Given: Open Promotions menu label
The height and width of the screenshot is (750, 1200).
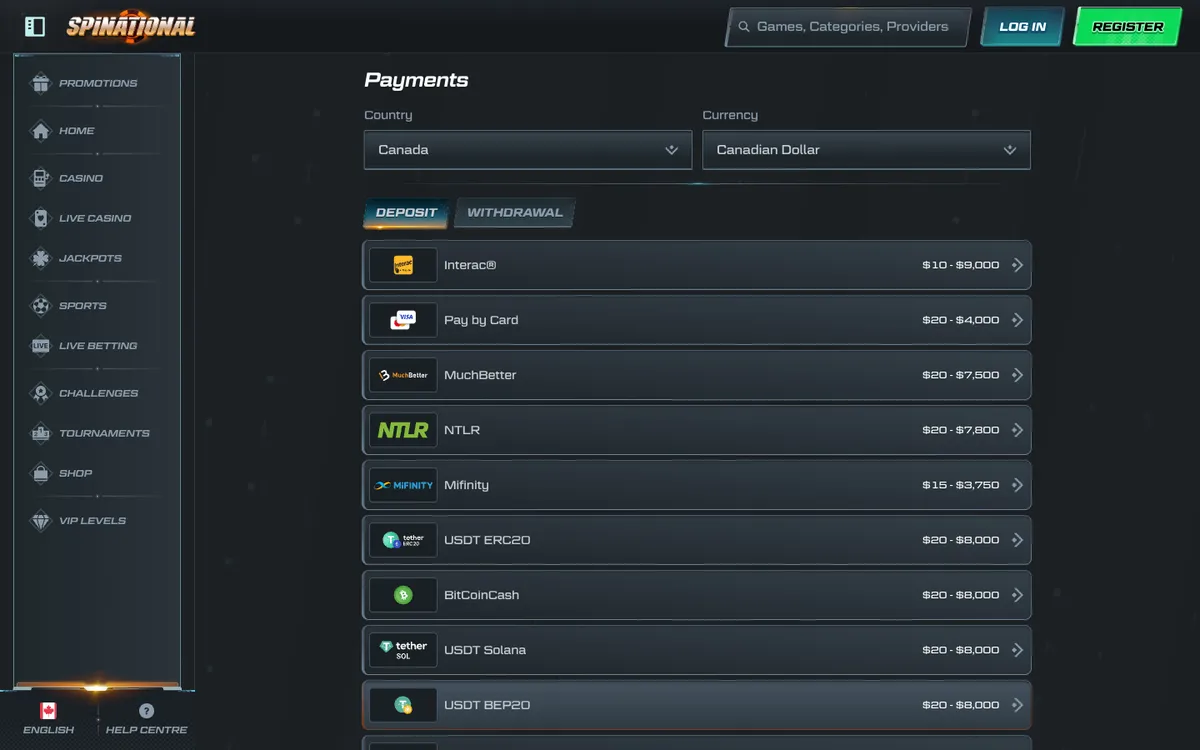Looking at the screenshot, I should coord(98,83).
